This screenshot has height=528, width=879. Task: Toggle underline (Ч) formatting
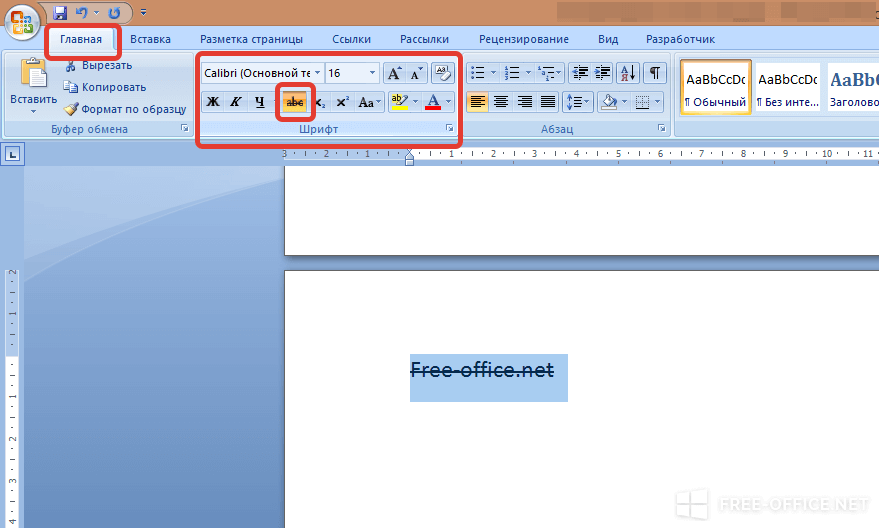coord(259,102)
